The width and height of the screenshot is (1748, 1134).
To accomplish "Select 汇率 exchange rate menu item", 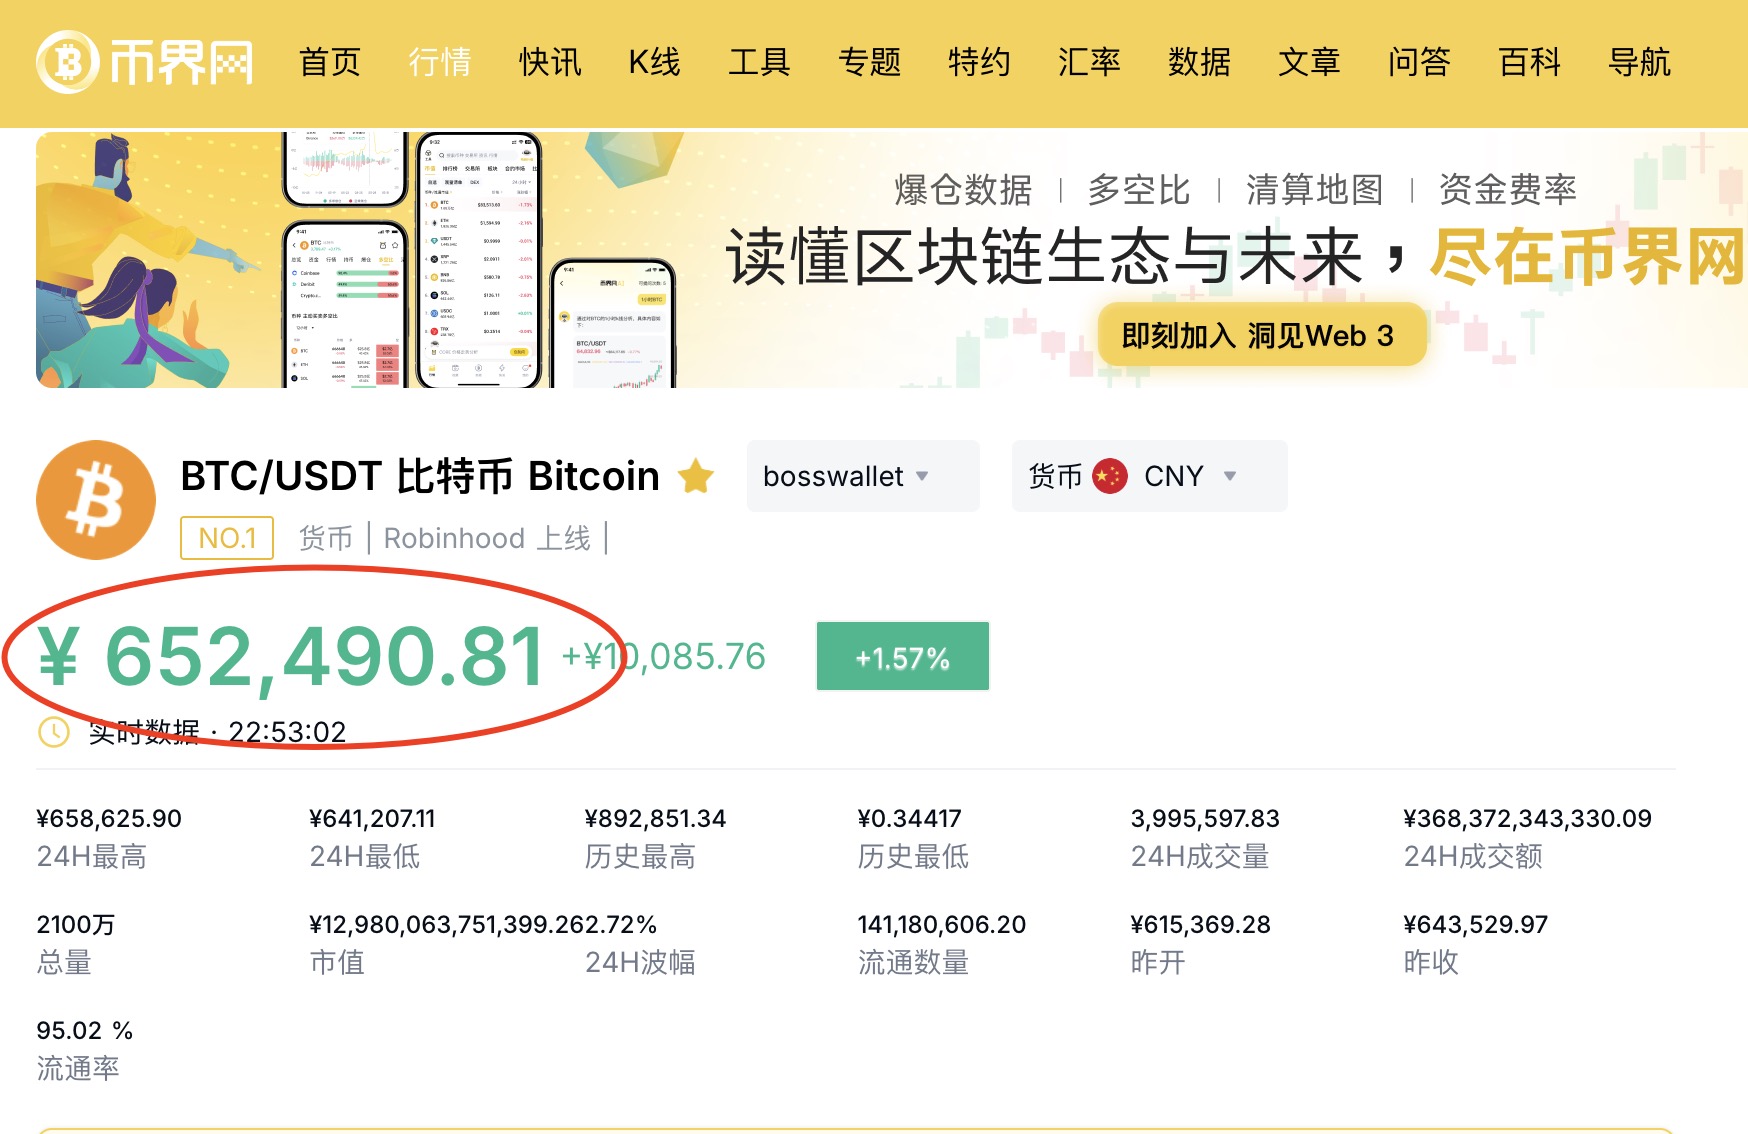I will 1089,62.
